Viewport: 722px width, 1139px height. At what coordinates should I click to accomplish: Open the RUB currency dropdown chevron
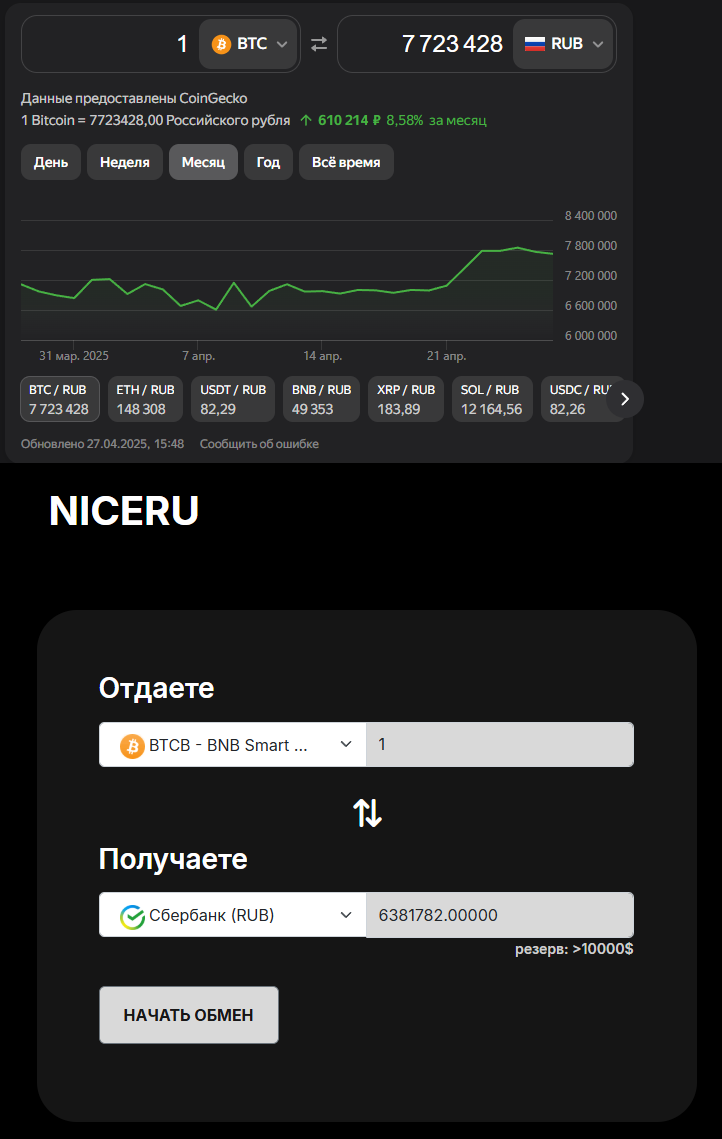pos(598,44)
